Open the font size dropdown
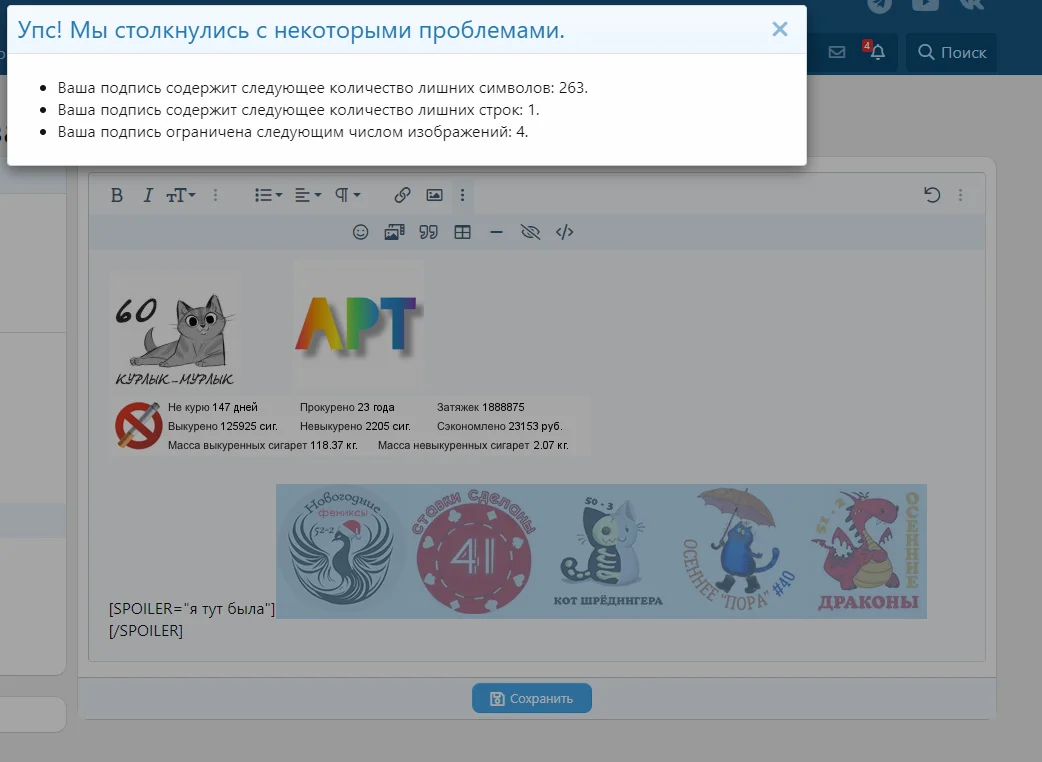1042x762 pixels. coord(180,195)
